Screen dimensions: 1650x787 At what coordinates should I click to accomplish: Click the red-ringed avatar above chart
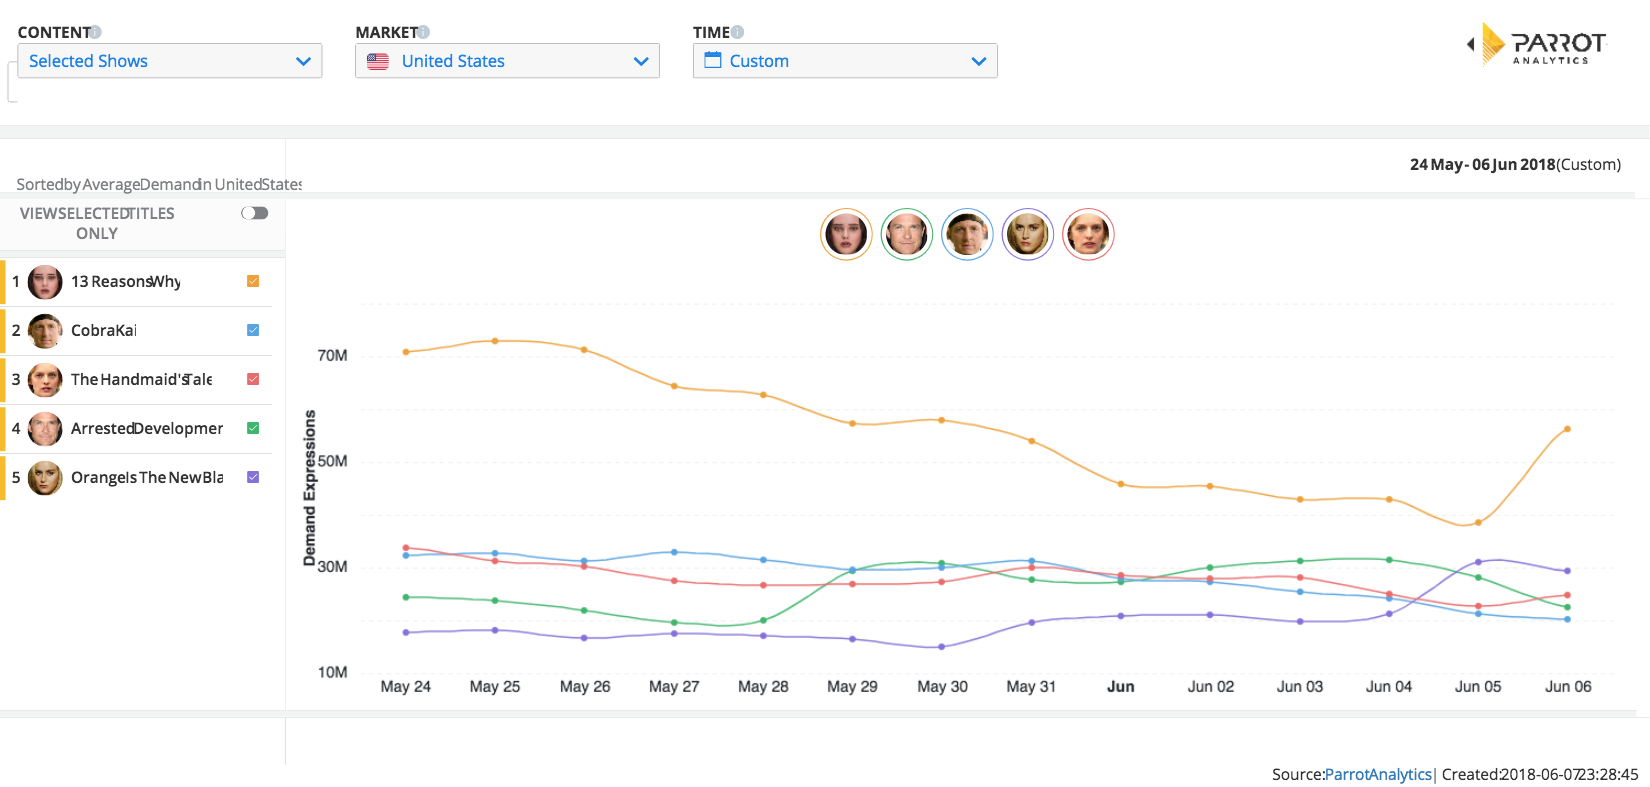click(x=1088, y=235)
